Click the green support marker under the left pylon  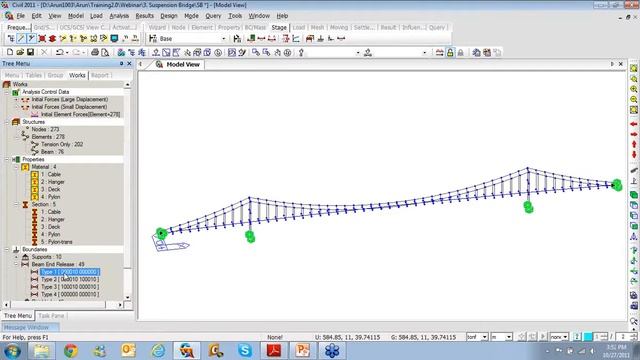pos(250,236)
